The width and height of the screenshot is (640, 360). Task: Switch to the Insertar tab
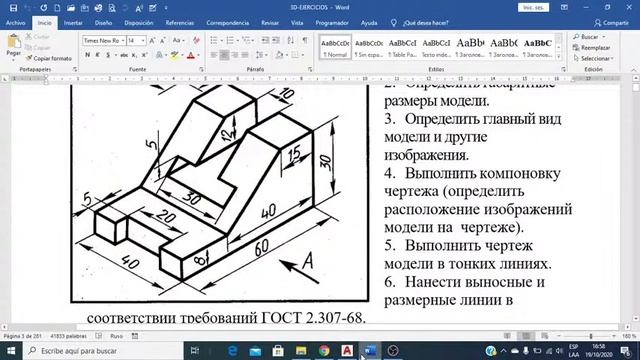73,23
